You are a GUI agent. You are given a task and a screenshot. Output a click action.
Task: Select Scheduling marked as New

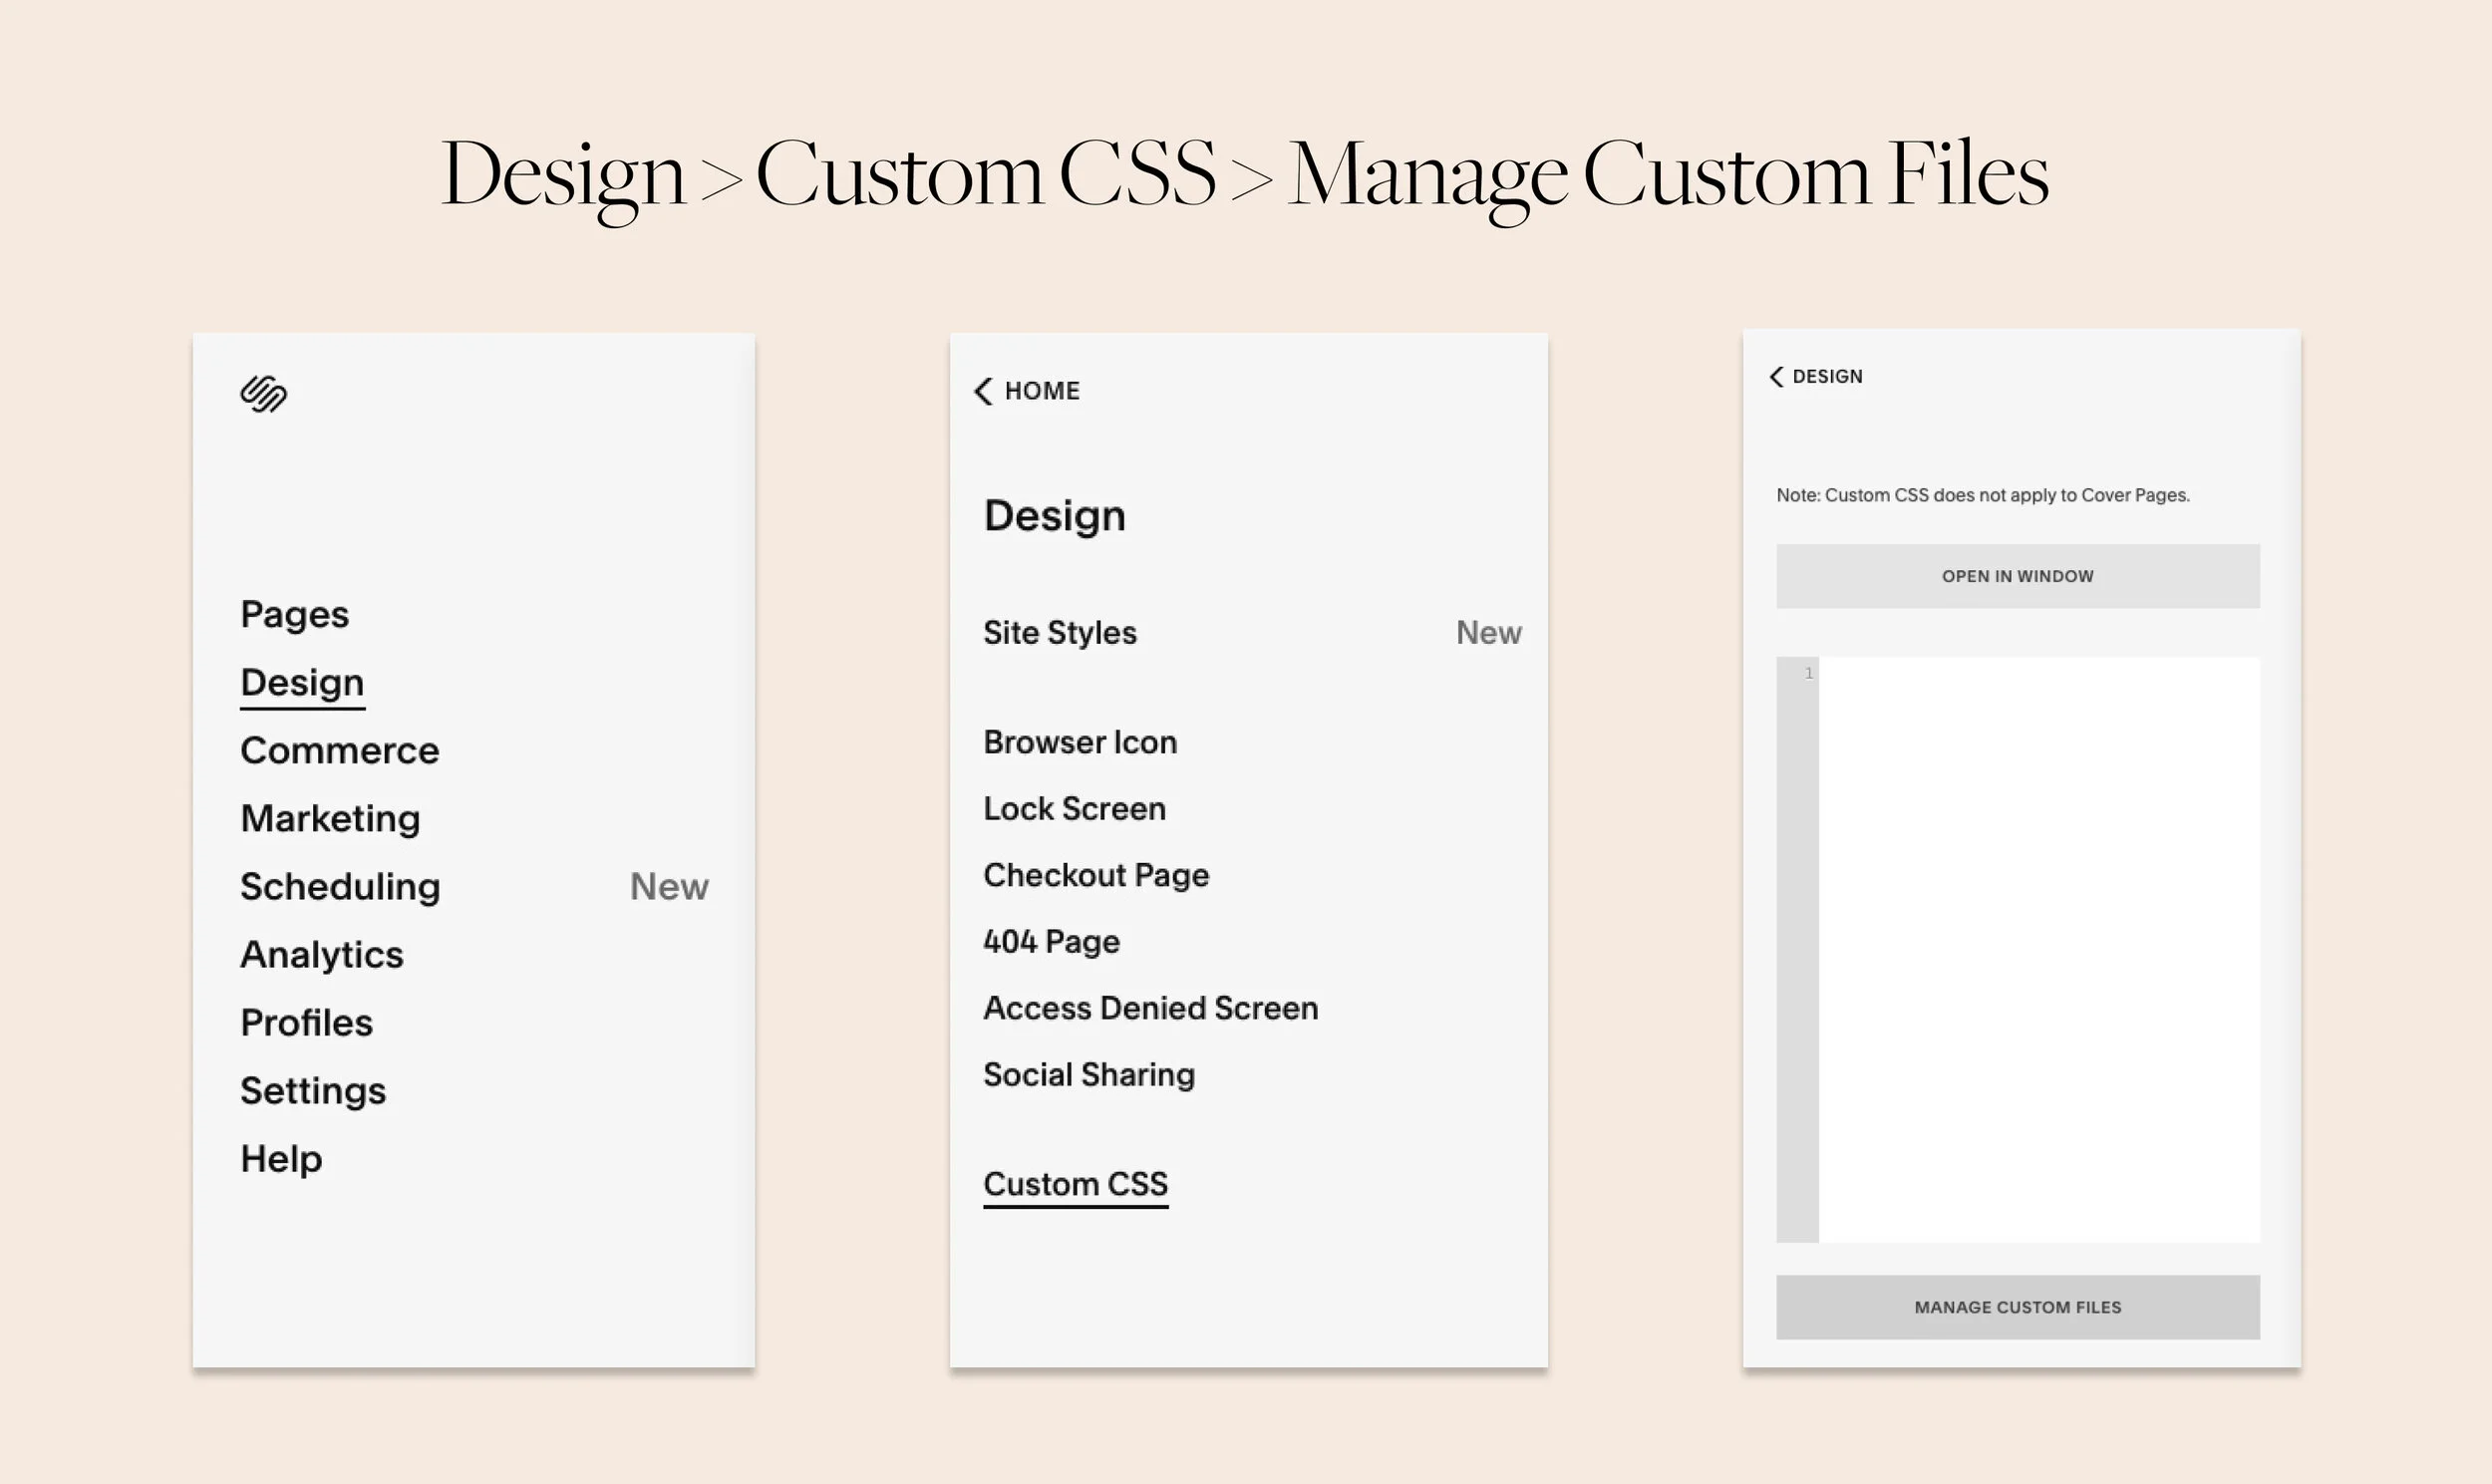(x=339, y=885)
